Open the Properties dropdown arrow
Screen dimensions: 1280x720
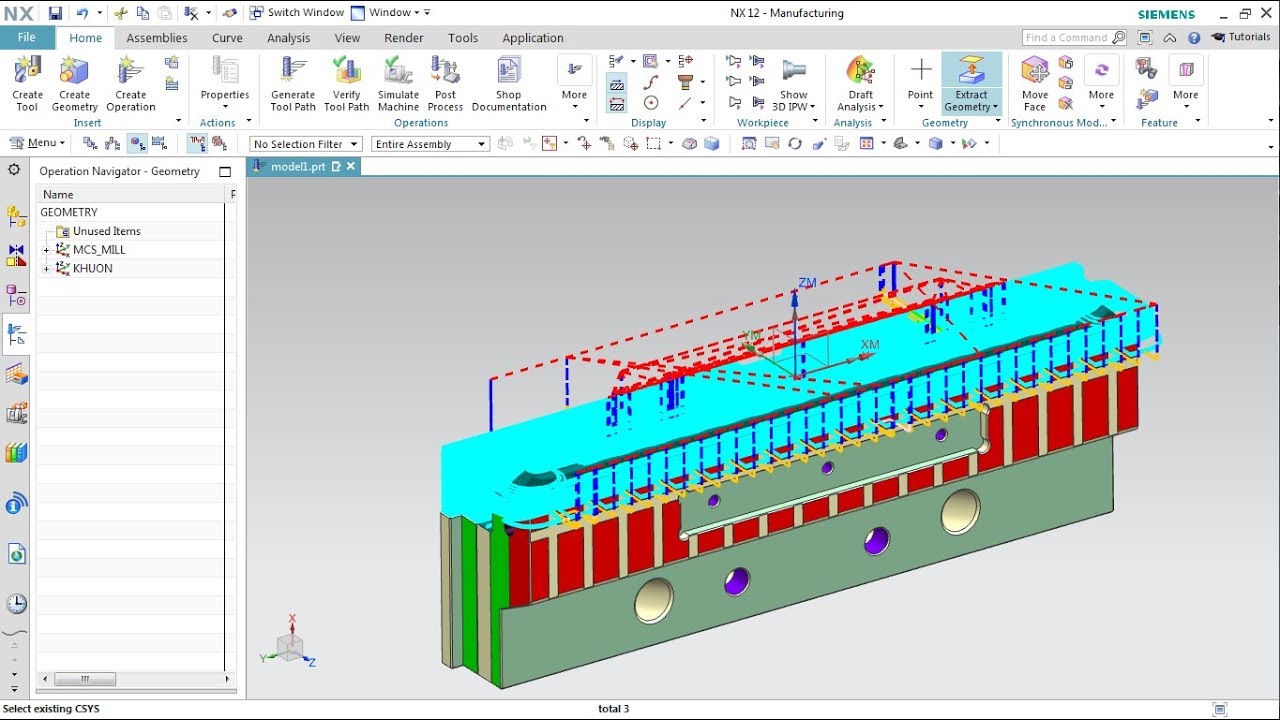225,107
